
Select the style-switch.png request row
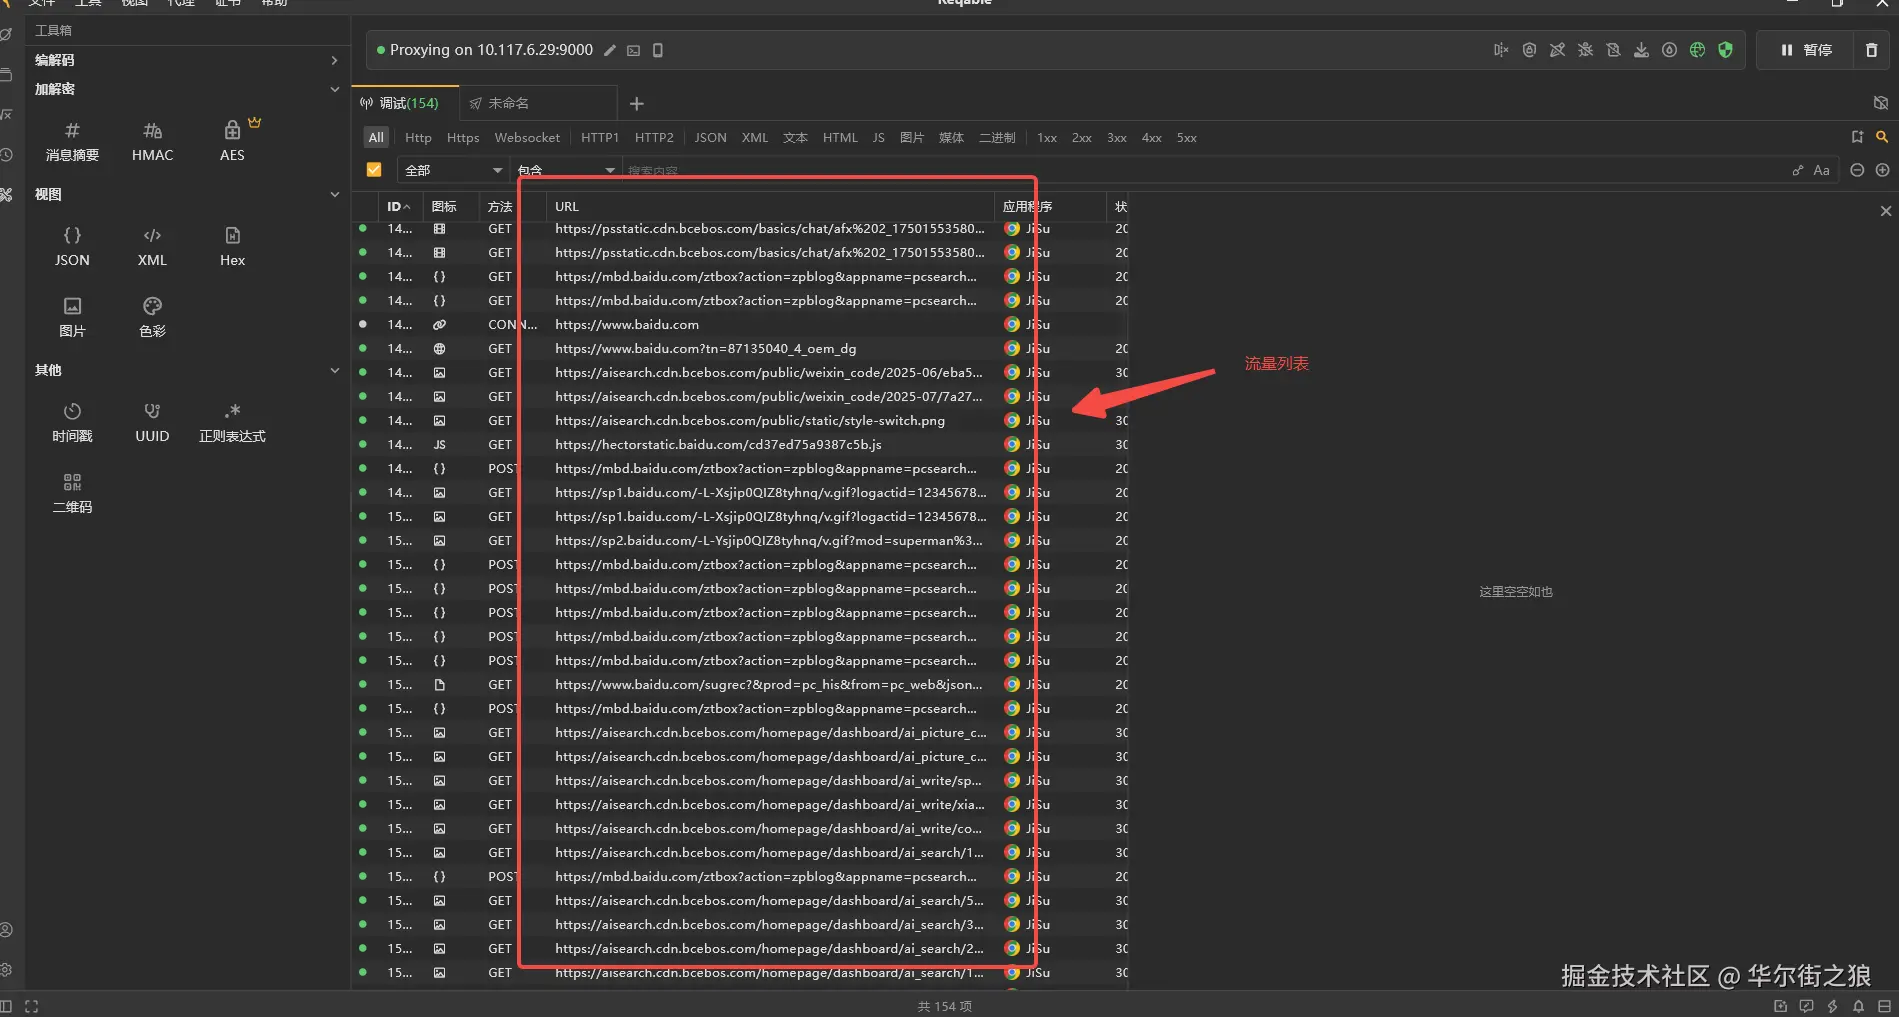[740, 421]
